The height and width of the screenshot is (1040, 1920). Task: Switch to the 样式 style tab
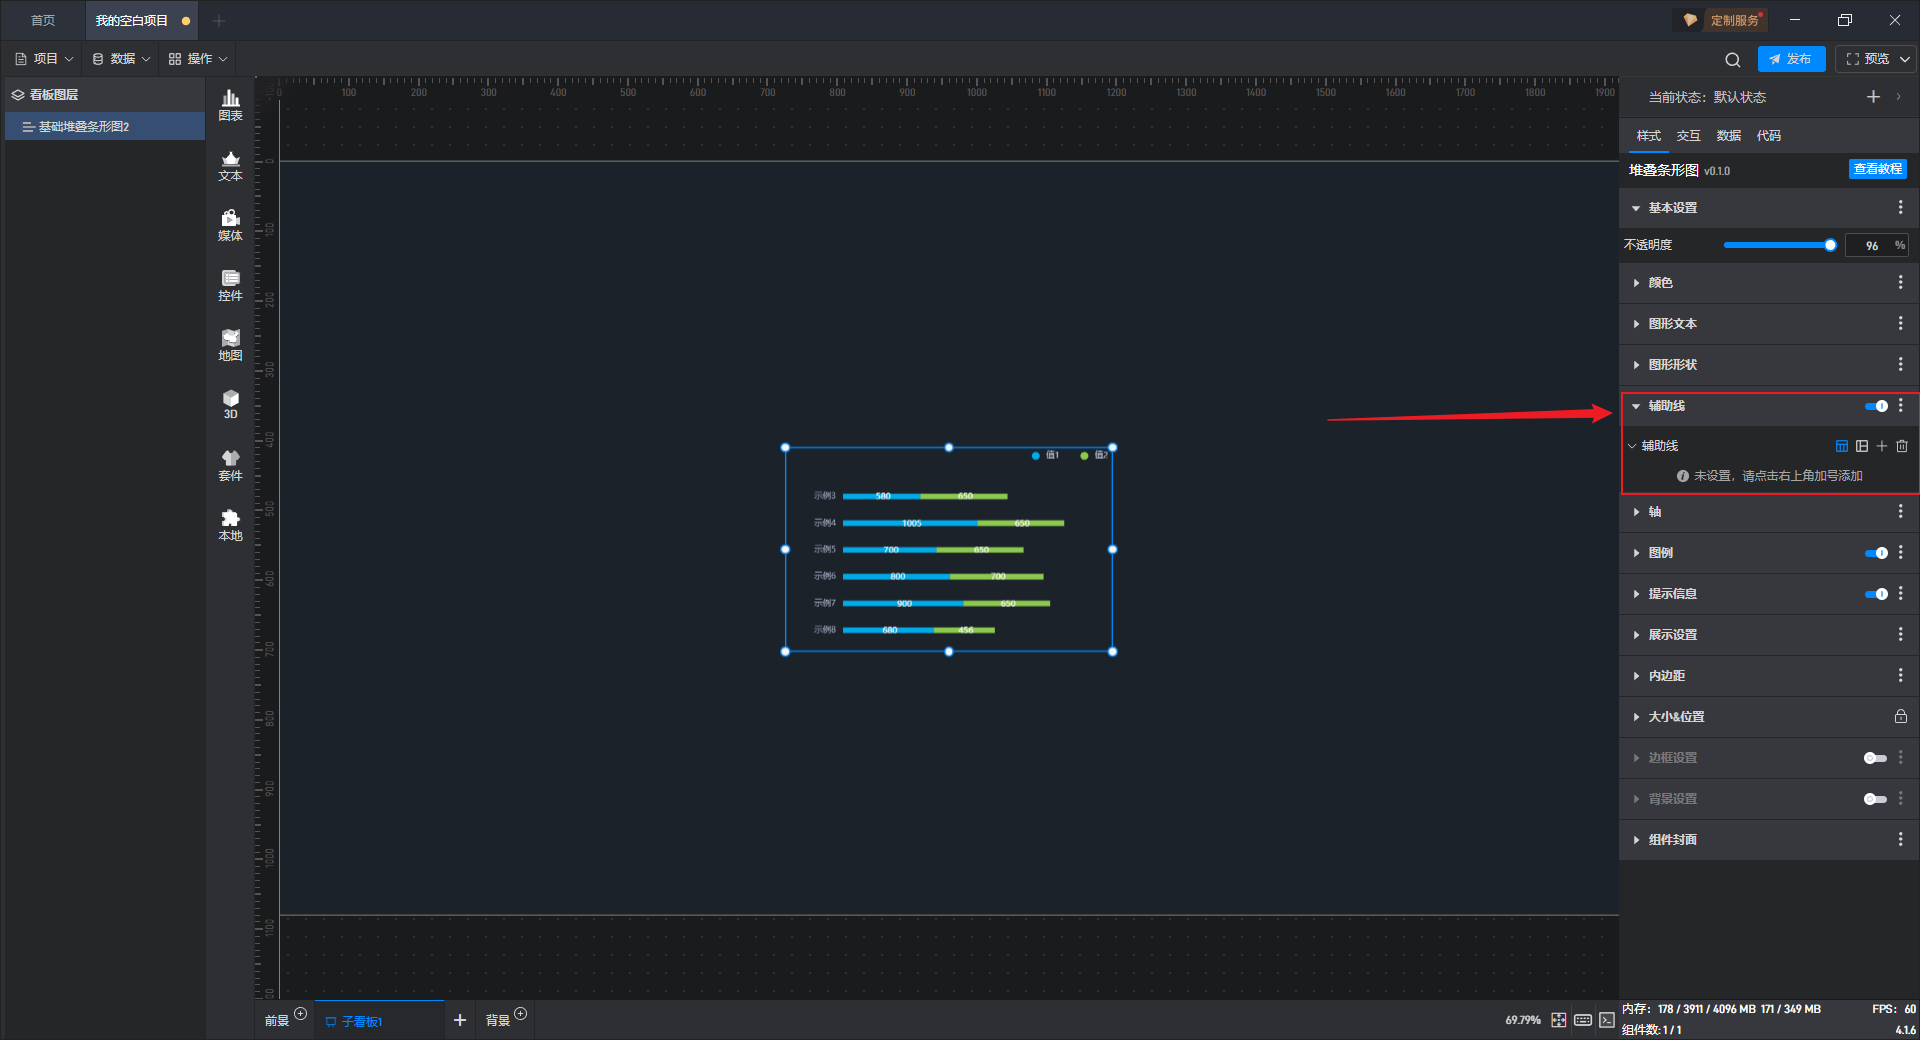click(1648, 136)
